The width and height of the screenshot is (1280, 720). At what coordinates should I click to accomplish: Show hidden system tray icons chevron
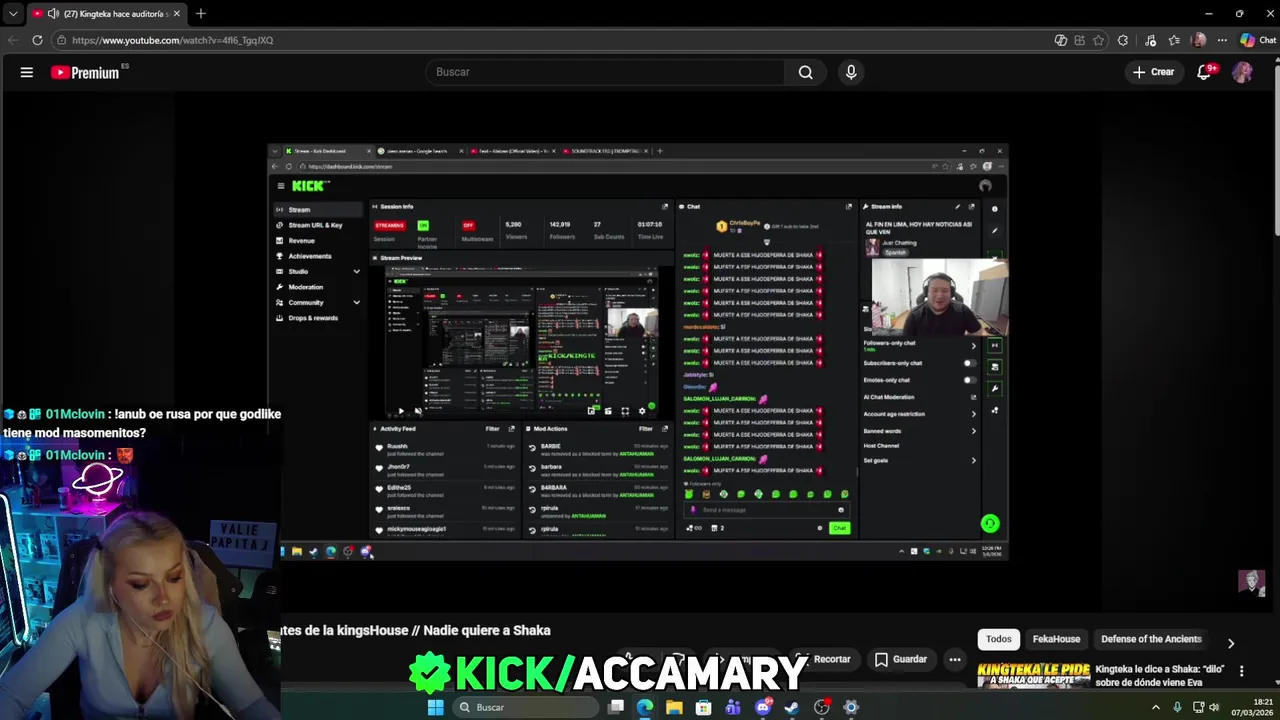(1156, 707)
